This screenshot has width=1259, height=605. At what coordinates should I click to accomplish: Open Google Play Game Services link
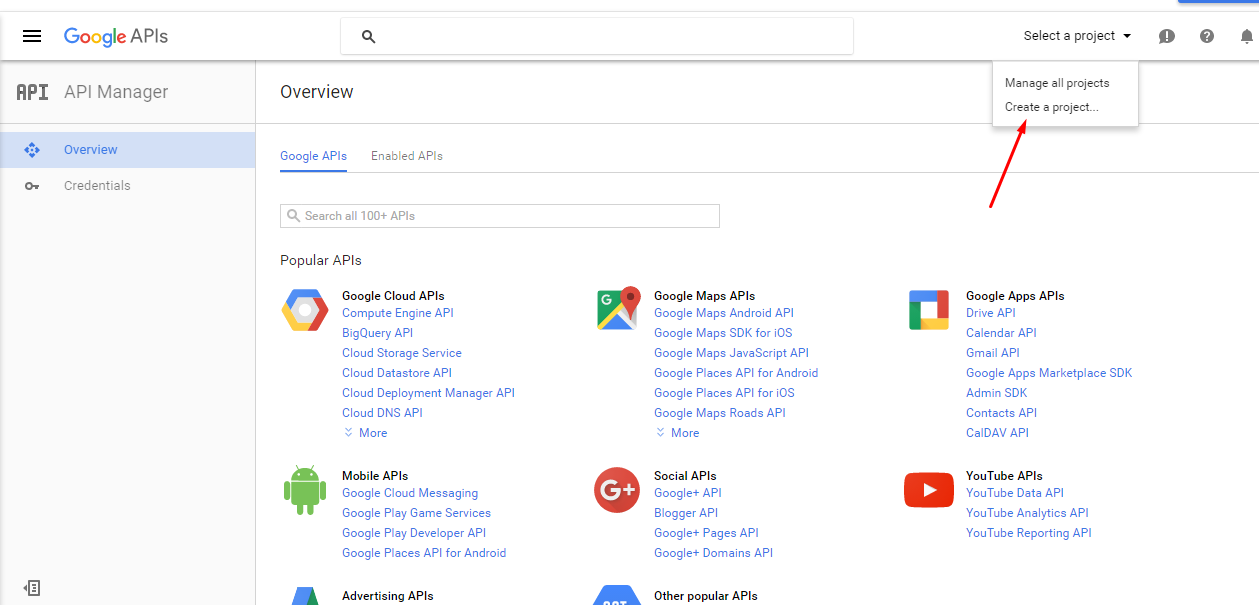click(x=416, y=513)
